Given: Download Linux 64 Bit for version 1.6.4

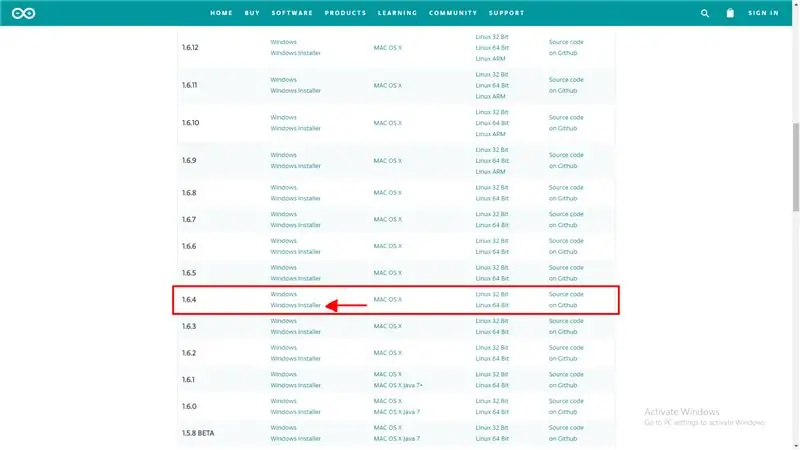Looking at the screenshot, I should click(x=492, y=305).
